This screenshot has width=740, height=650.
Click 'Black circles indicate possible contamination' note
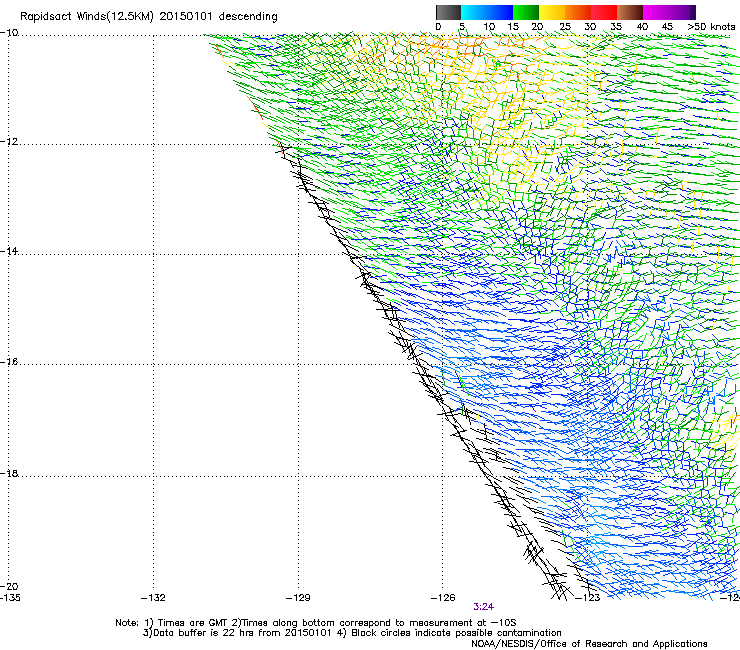tap(456, 633)
